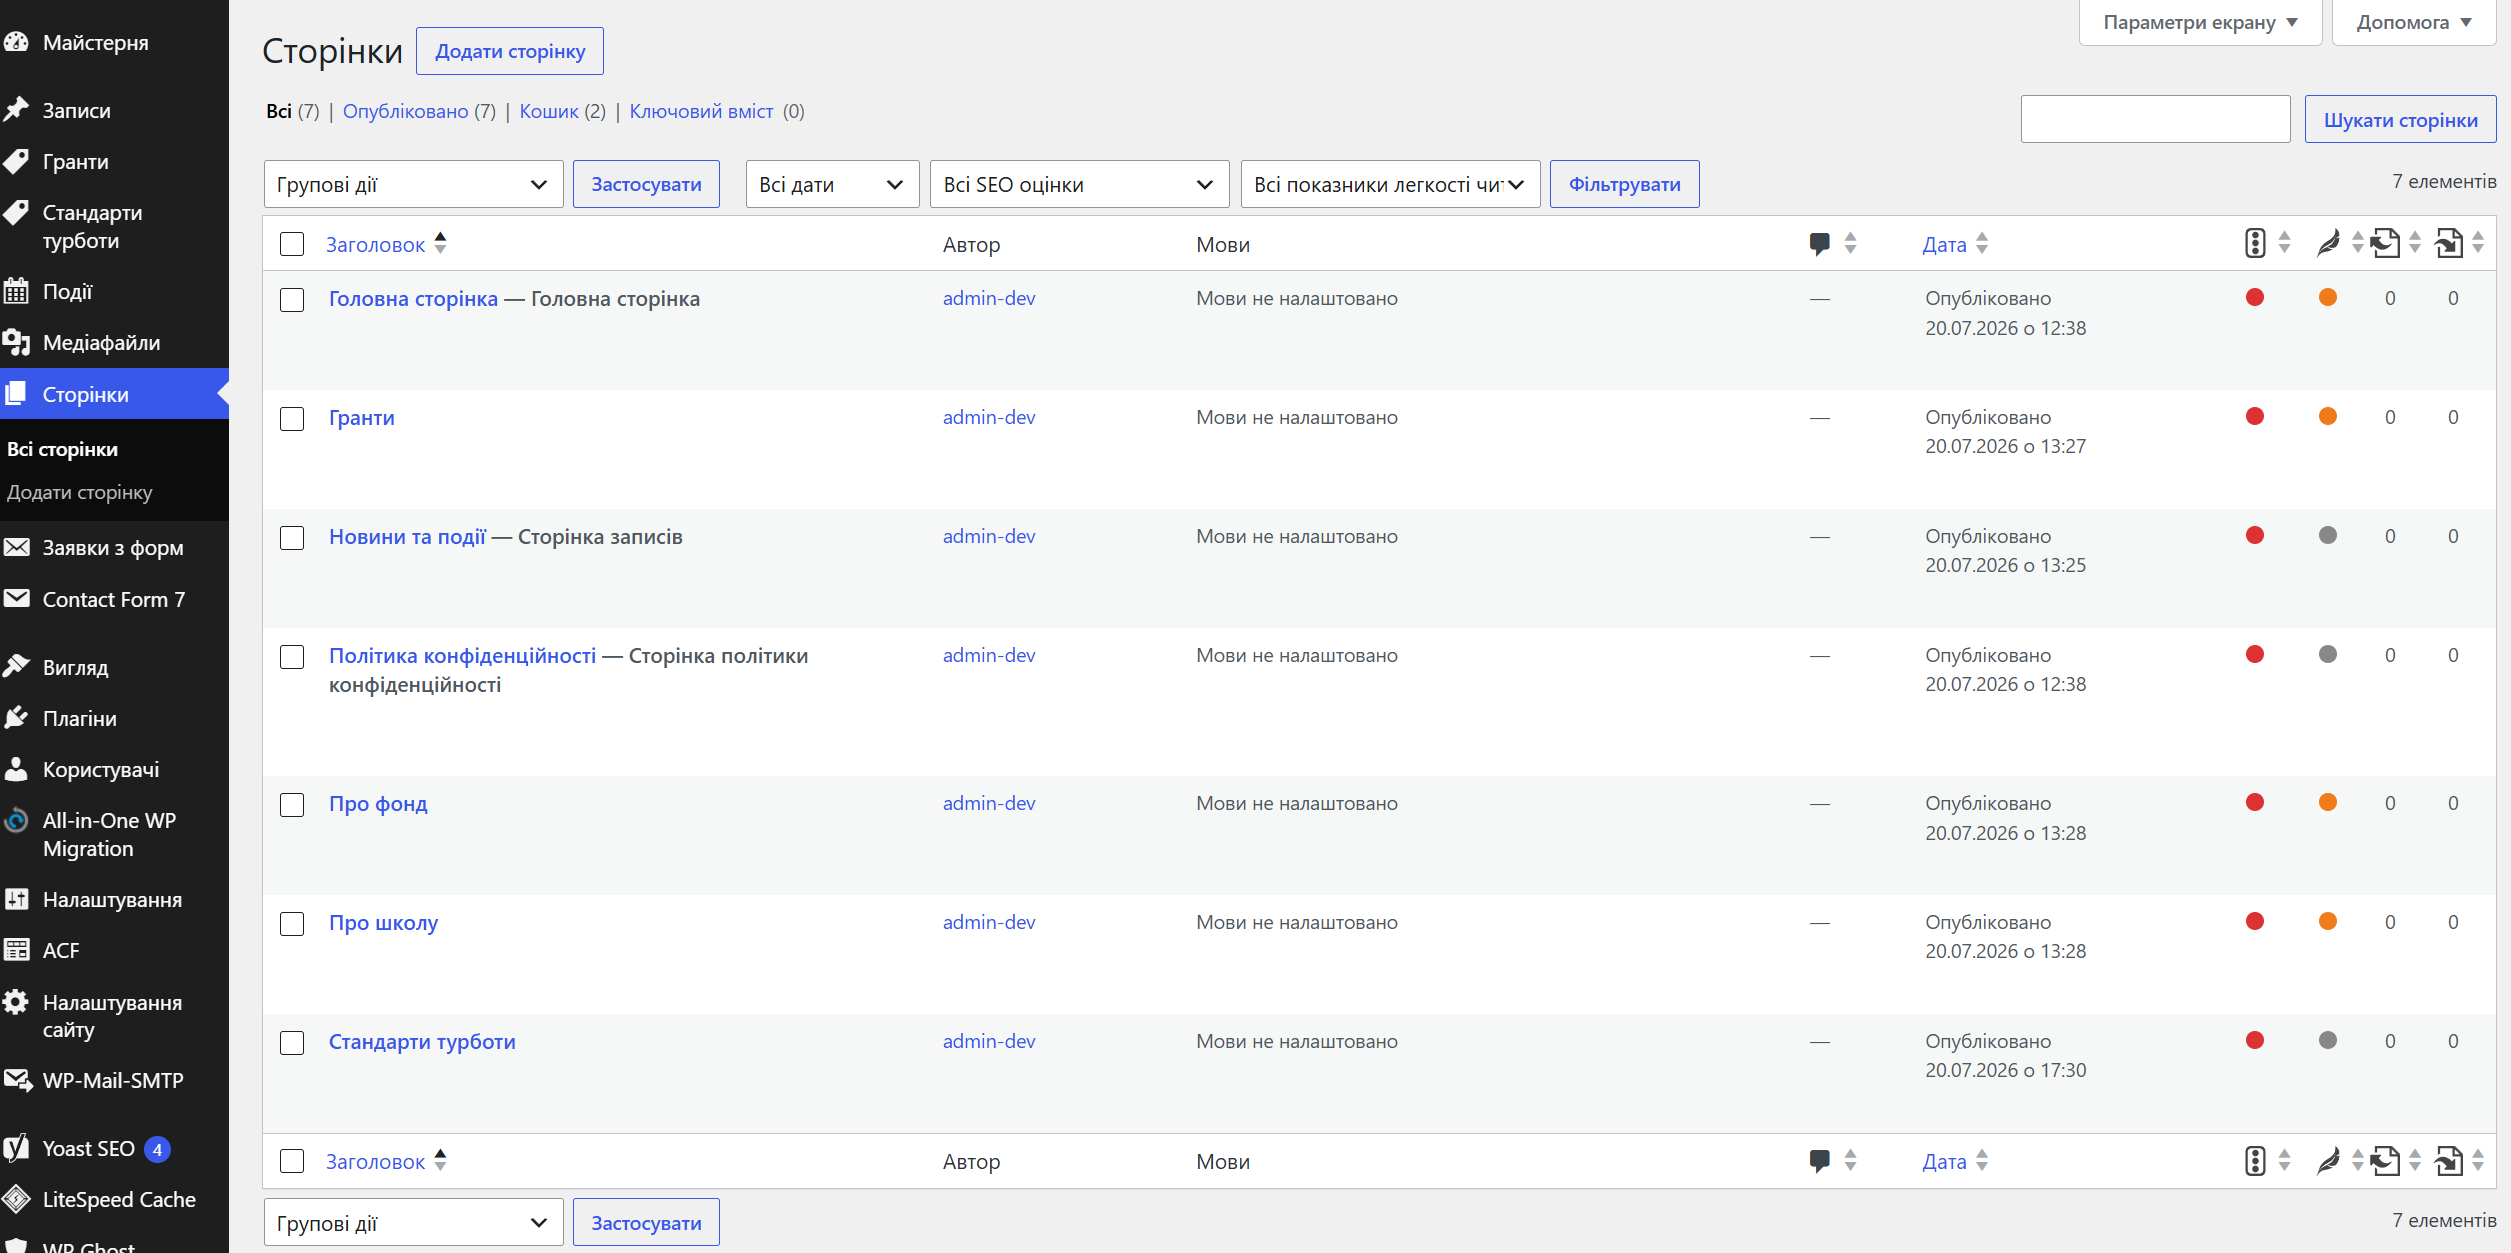Expand the Всі SEO оцінки filter
Viewport: 2511px width, 1253px height.
pos(1079,184)
